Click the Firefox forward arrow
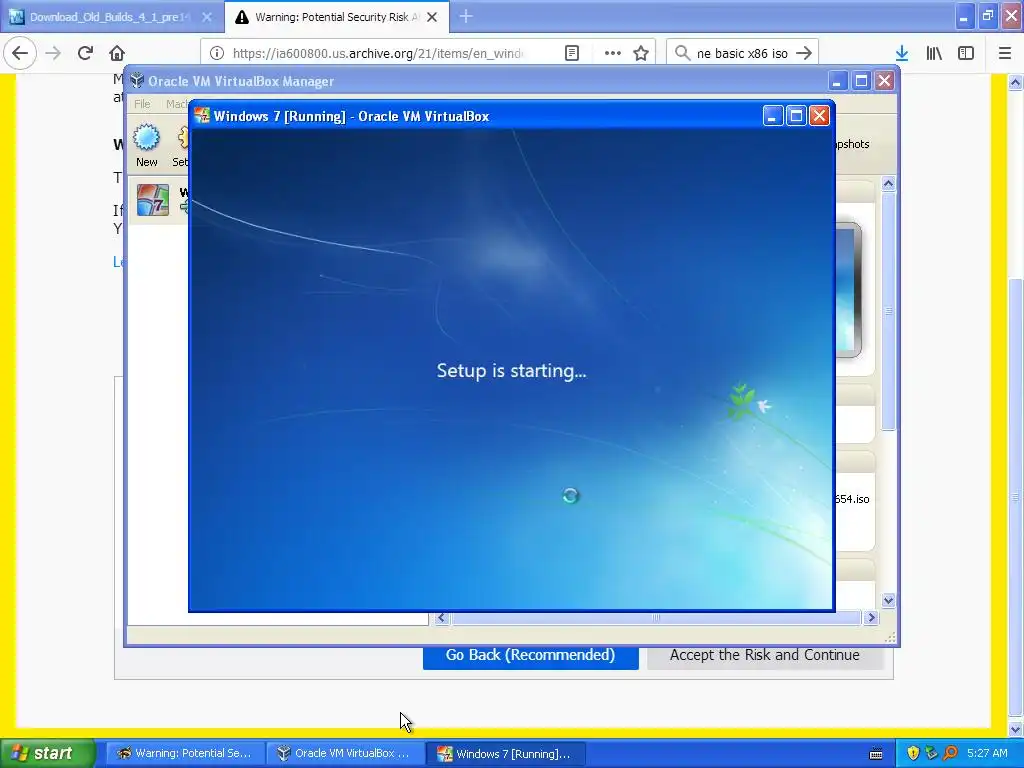 [x=53, y=53]
